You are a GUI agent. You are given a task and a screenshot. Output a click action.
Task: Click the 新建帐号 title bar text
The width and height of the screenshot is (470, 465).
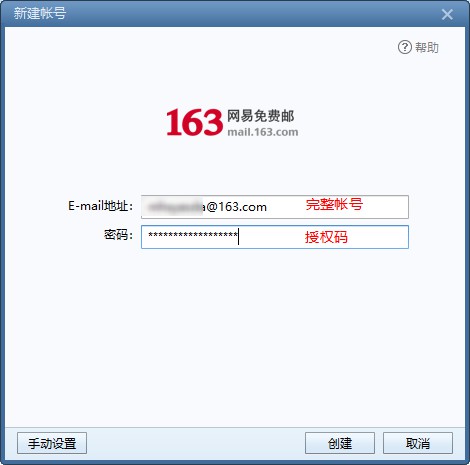click(40, 13)
